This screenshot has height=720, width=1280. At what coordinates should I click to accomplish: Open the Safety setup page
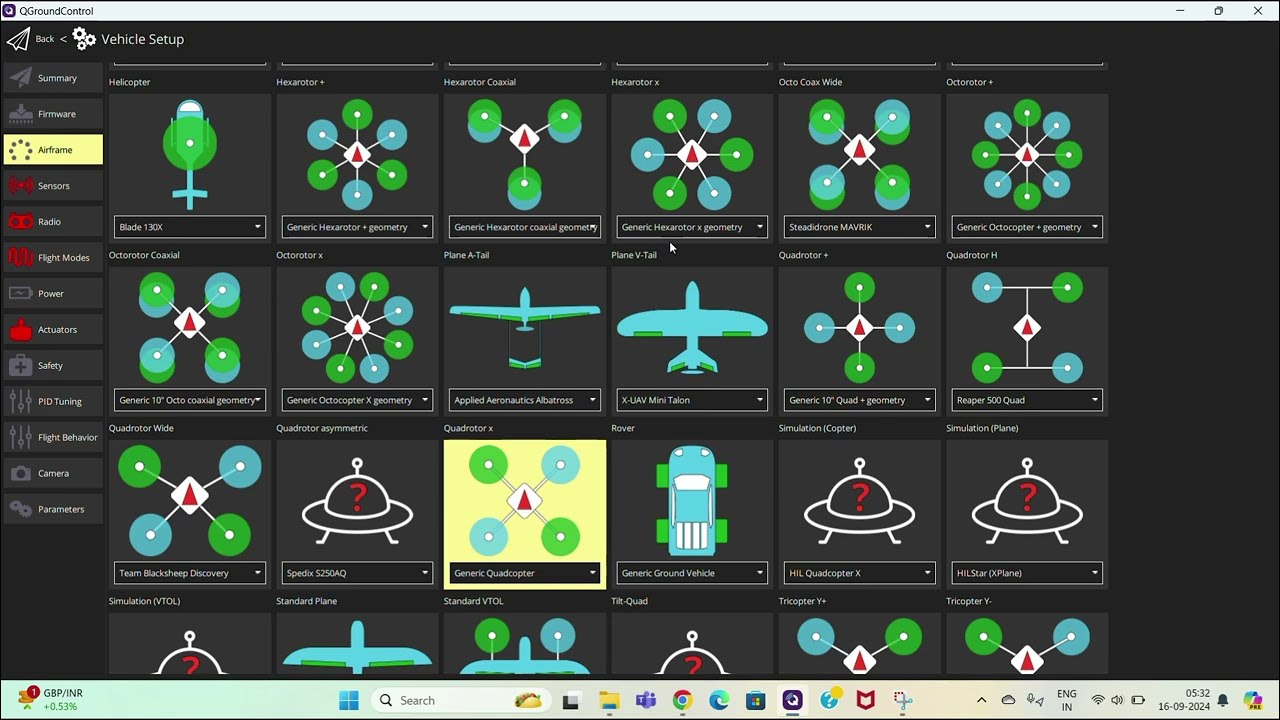pos(53,366)
